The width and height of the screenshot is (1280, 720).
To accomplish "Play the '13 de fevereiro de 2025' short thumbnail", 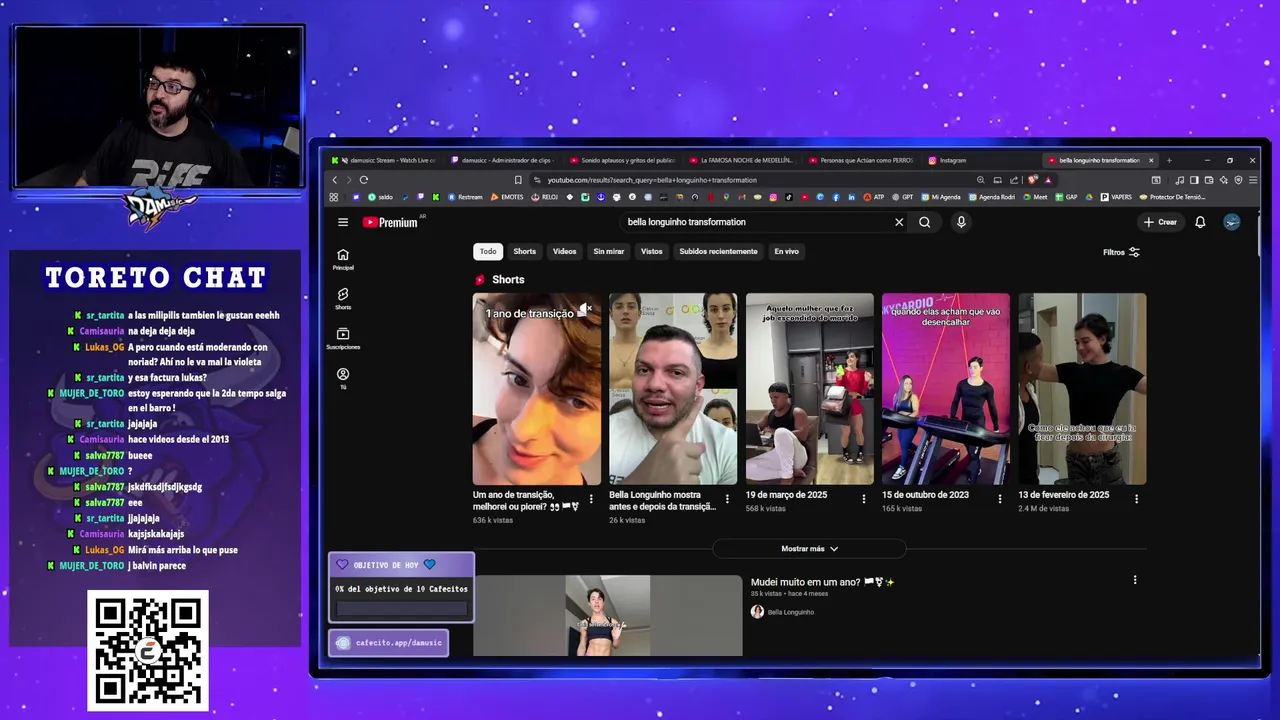I will (x=1082, y=389).
